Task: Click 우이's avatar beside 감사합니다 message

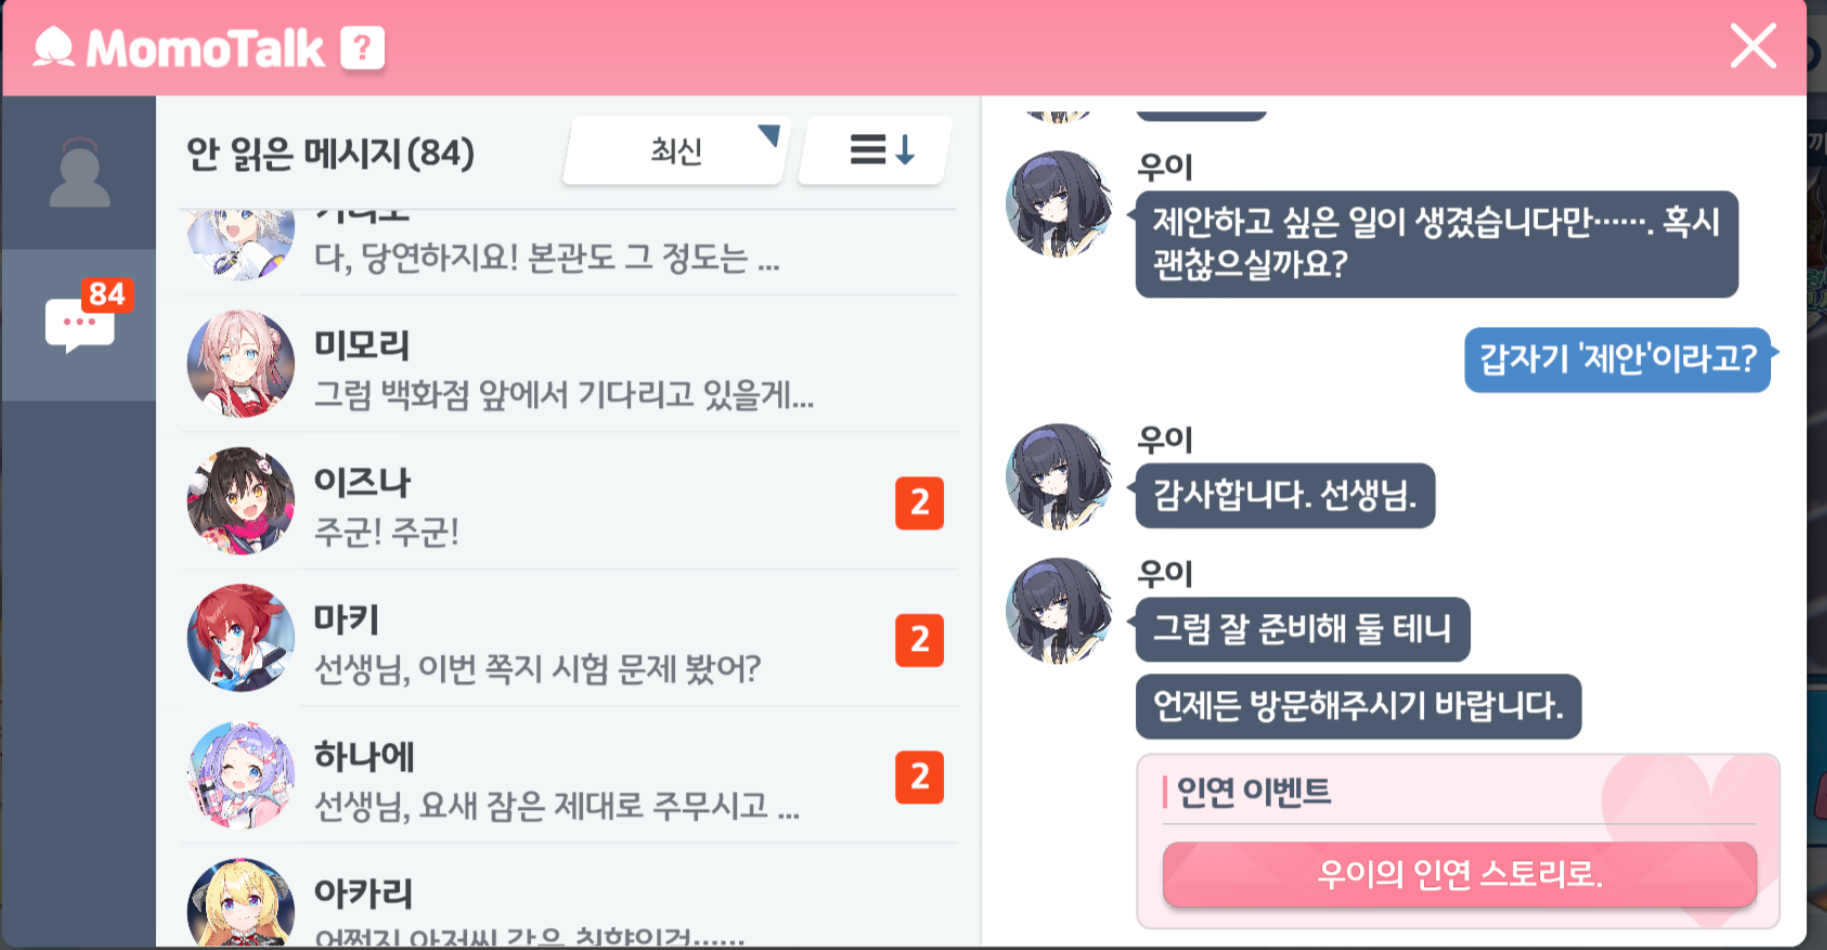Action: click(1058, 476)
